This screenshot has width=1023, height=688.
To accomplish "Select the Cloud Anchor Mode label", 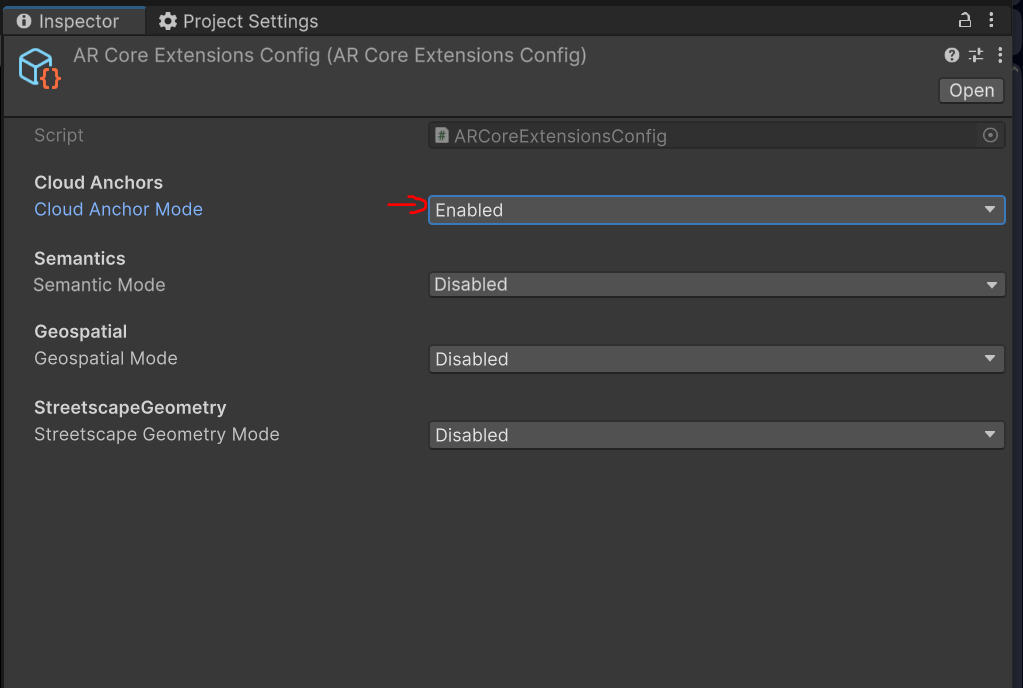I will [118, 210].
